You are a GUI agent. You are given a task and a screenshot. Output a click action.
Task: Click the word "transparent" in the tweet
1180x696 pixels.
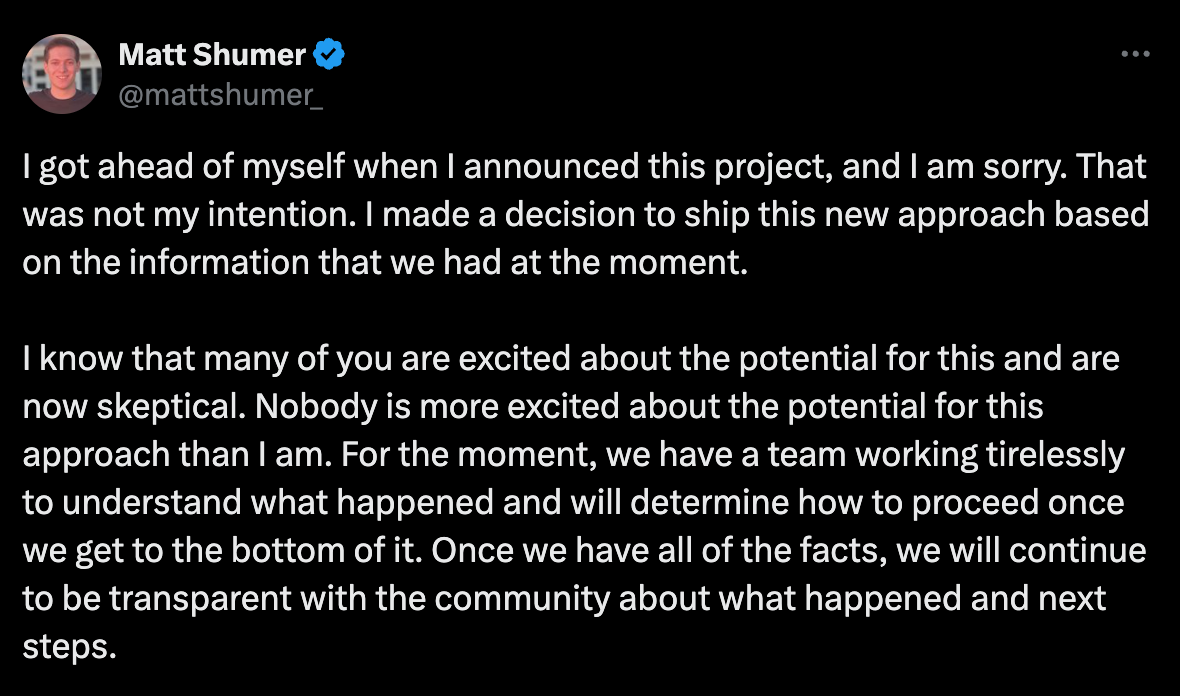pyautogui.click(x=199, y=599)
